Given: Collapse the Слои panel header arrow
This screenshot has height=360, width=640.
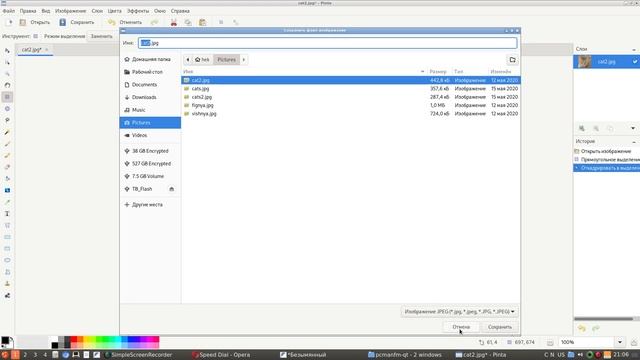Looking at the screenshot, I should coord(634,49).
